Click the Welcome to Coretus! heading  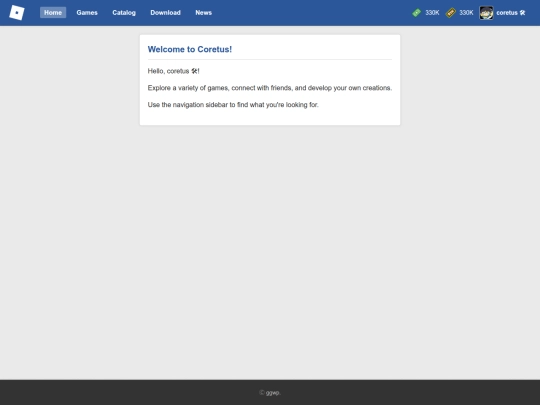190,49
